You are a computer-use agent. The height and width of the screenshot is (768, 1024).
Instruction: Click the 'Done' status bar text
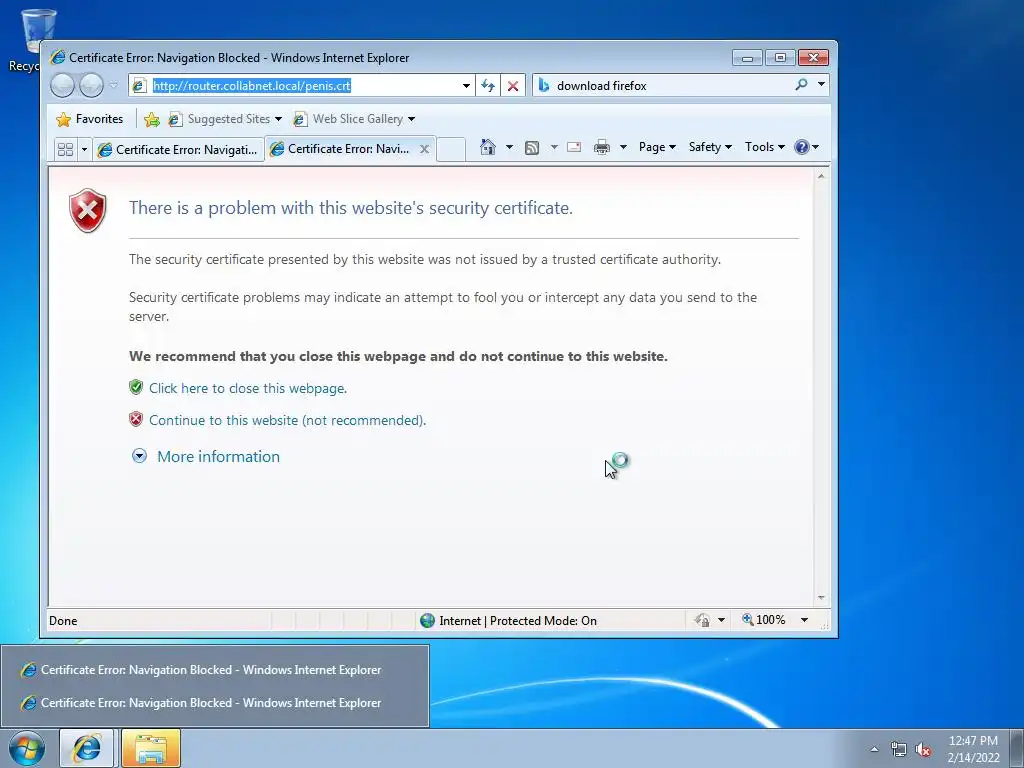[x=63, y=620]
